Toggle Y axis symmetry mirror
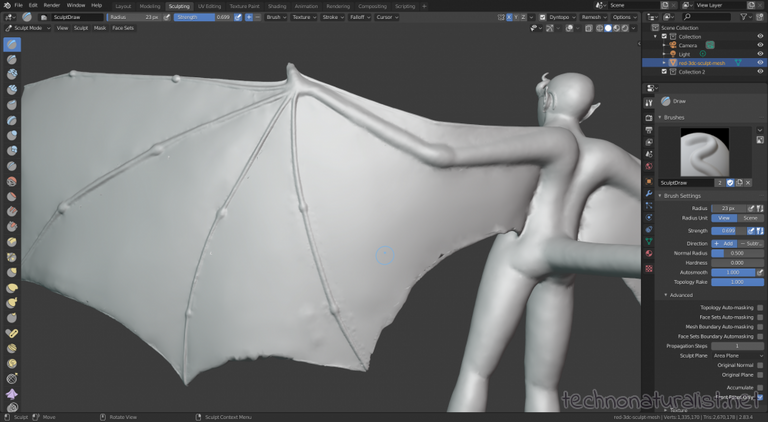 coord(516,17)
